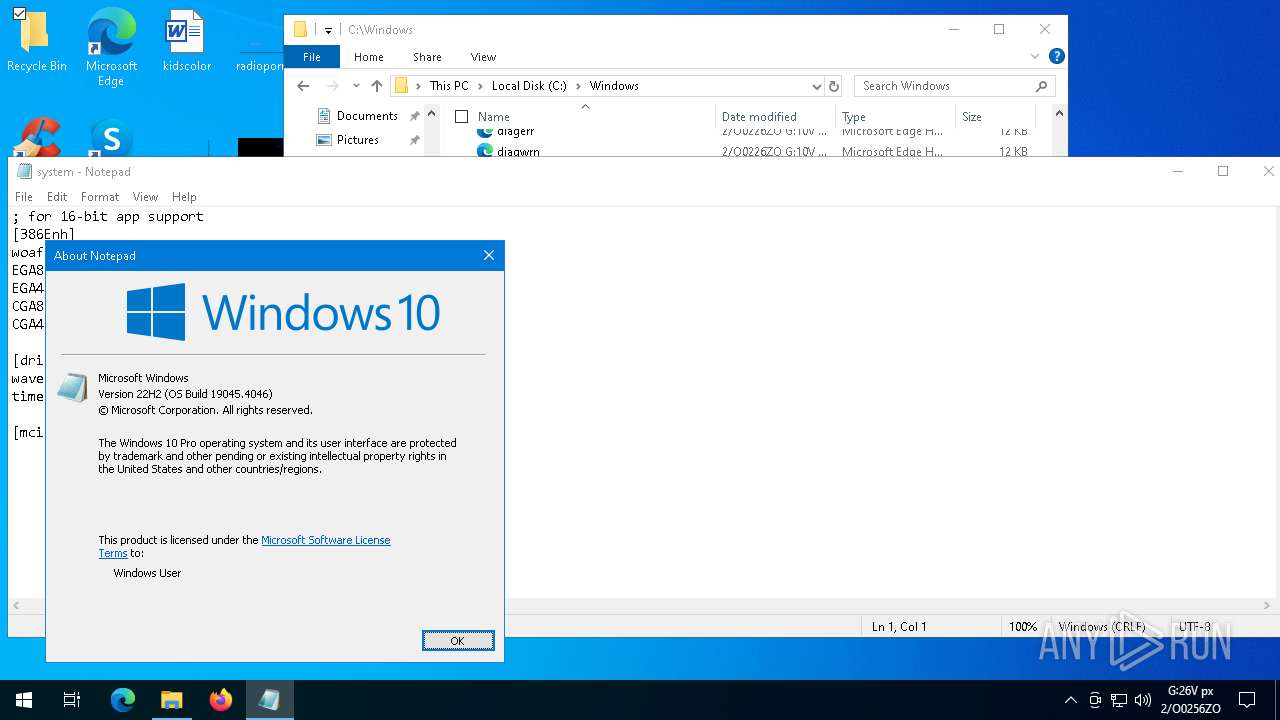Select Documents in Explorer navigation pane
This screenshot has height=720, width=1280.
367,116
